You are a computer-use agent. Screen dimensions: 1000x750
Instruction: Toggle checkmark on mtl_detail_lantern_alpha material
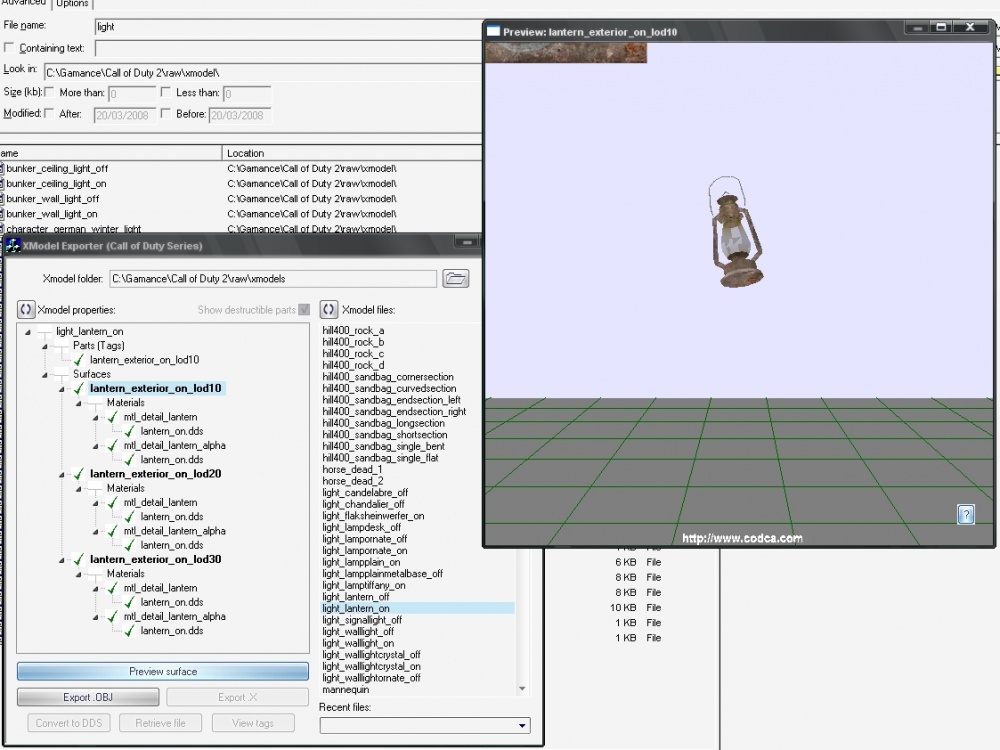pyautogui.click(x=112, y=445)
